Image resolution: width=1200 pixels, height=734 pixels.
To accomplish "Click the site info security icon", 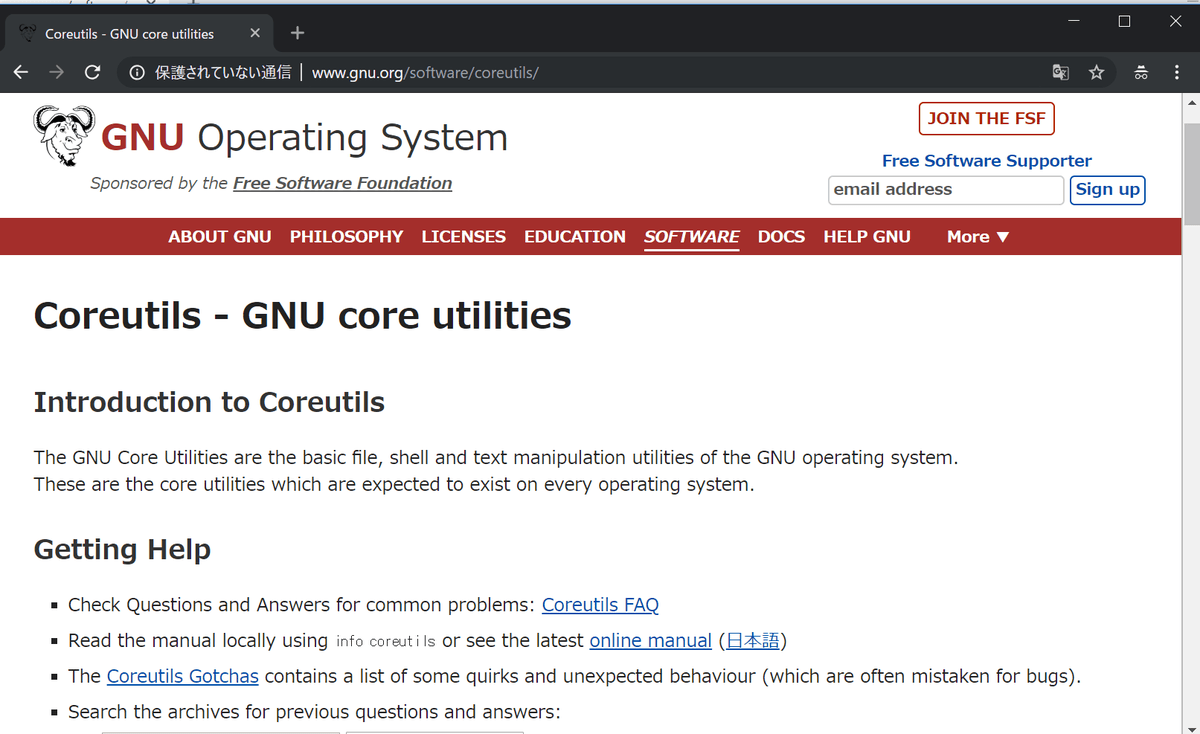I will [137, 72].
